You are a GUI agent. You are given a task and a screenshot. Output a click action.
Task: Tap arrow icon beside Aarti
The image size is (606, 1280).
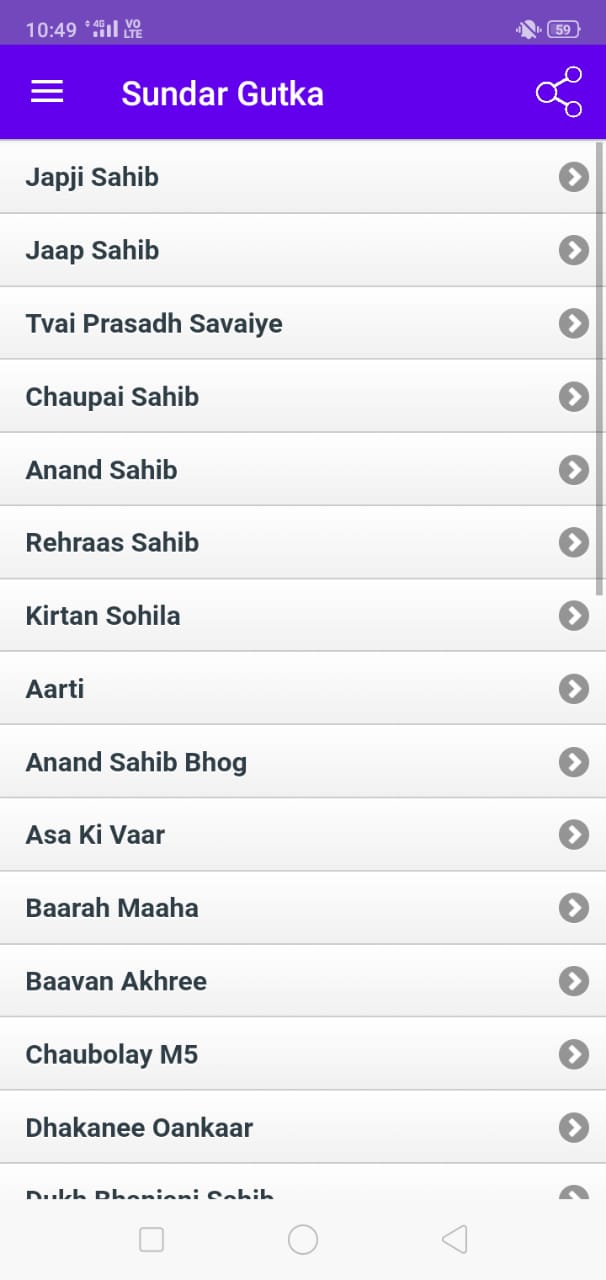(573, 688)
